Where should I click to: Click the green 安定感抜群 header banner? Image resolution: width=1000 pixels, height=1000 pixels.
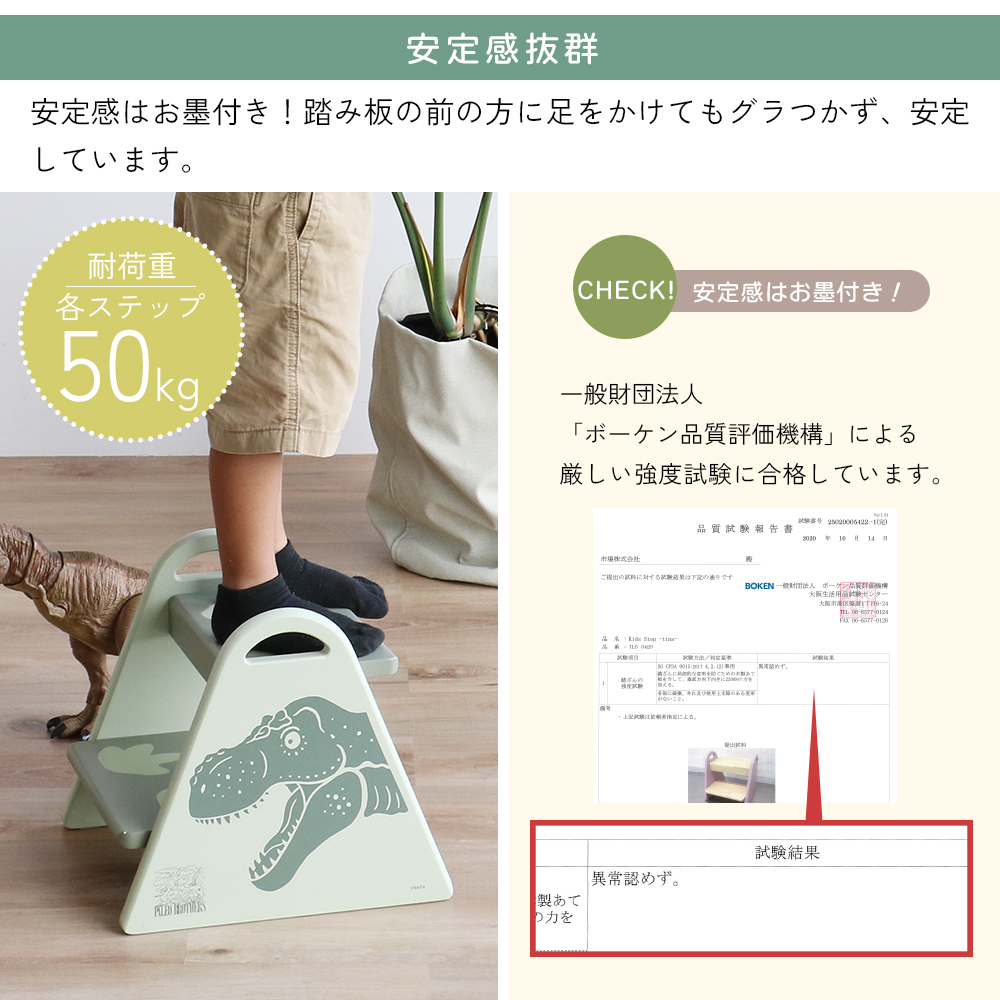click(x=500, y=48)
